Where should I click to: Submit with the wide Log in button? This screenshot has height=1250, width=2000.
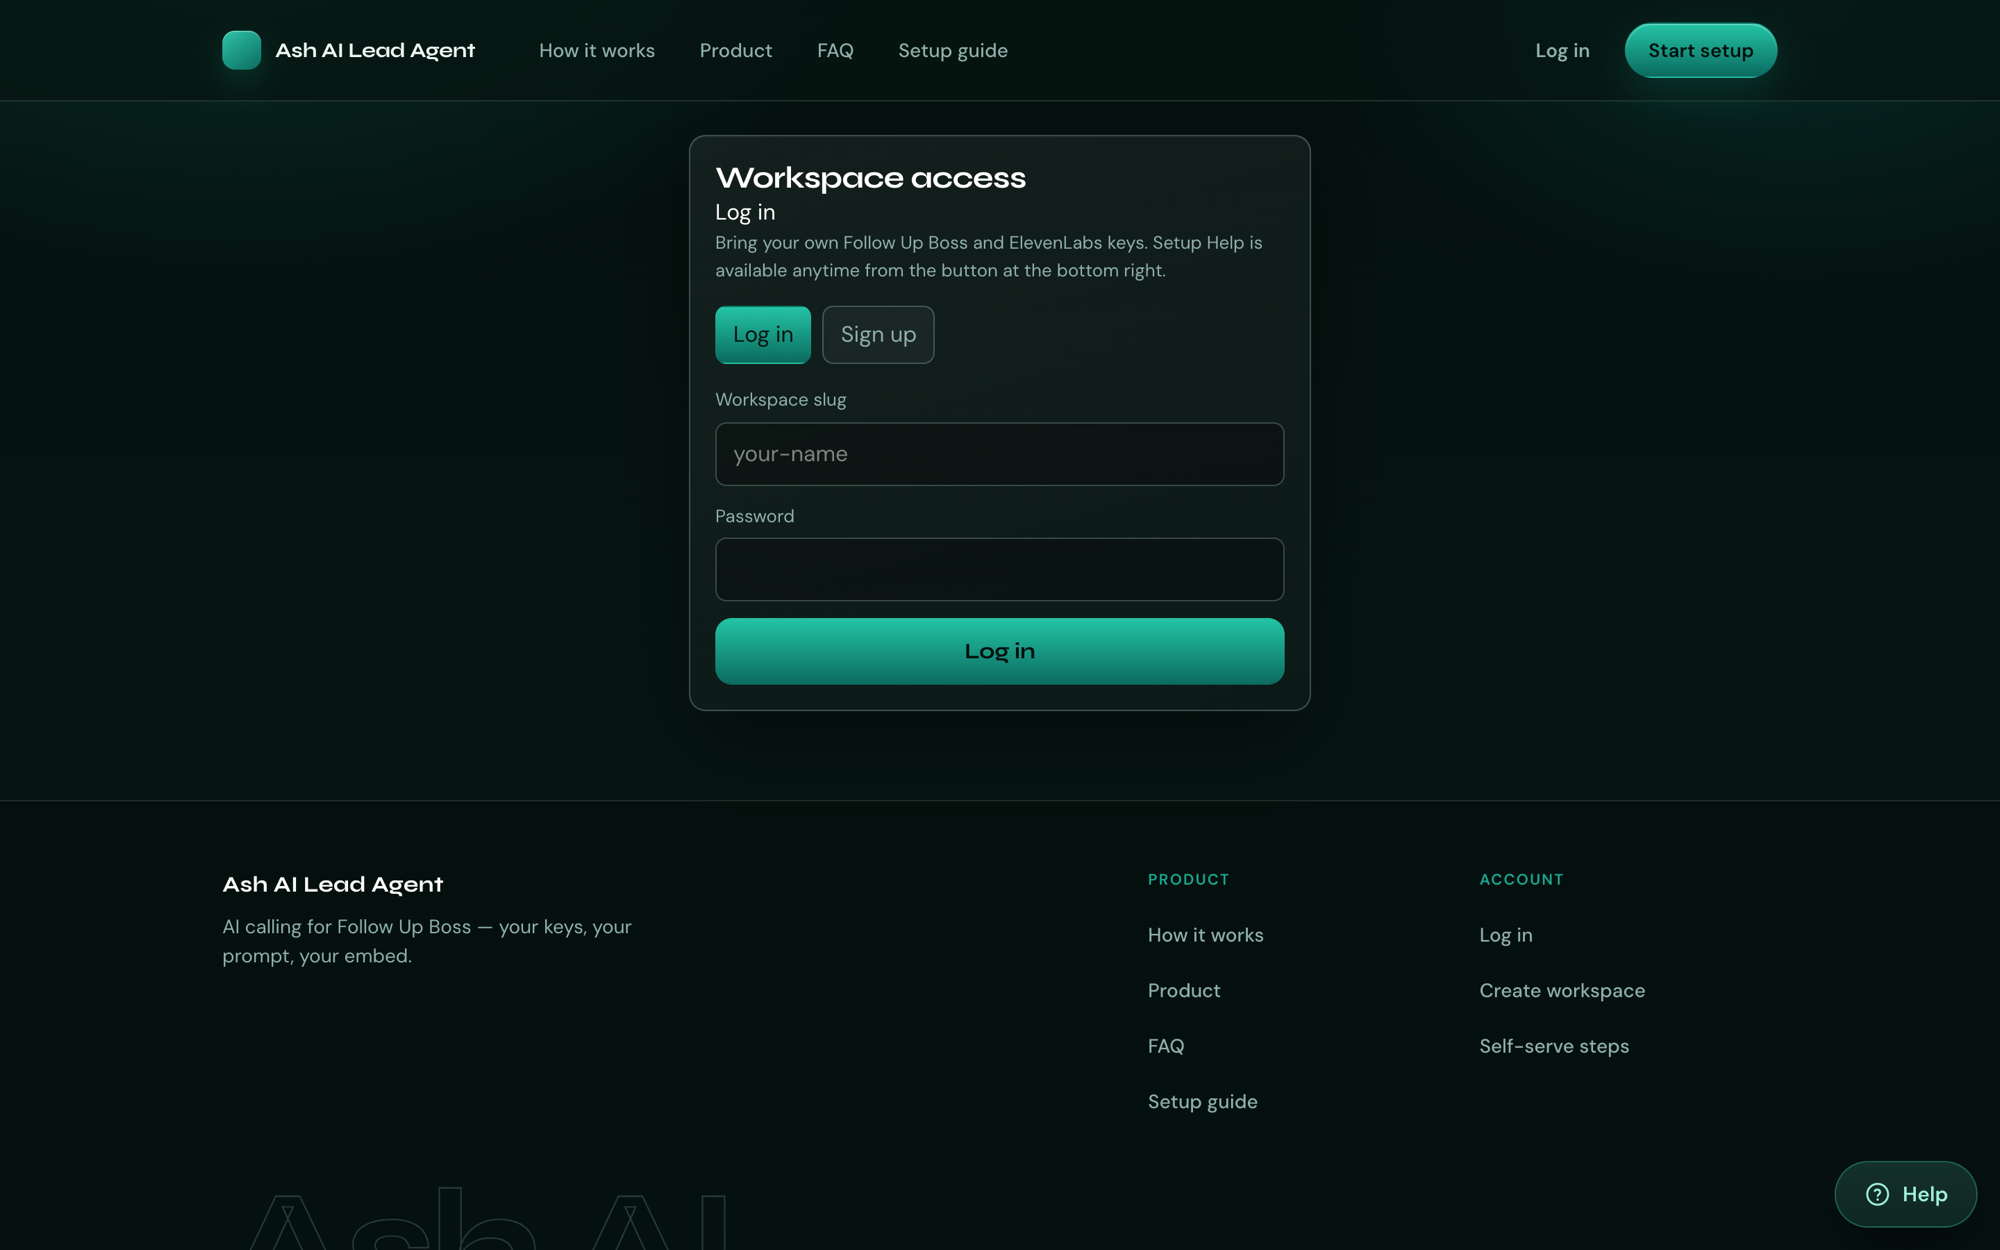click(x=1000, y=651)
